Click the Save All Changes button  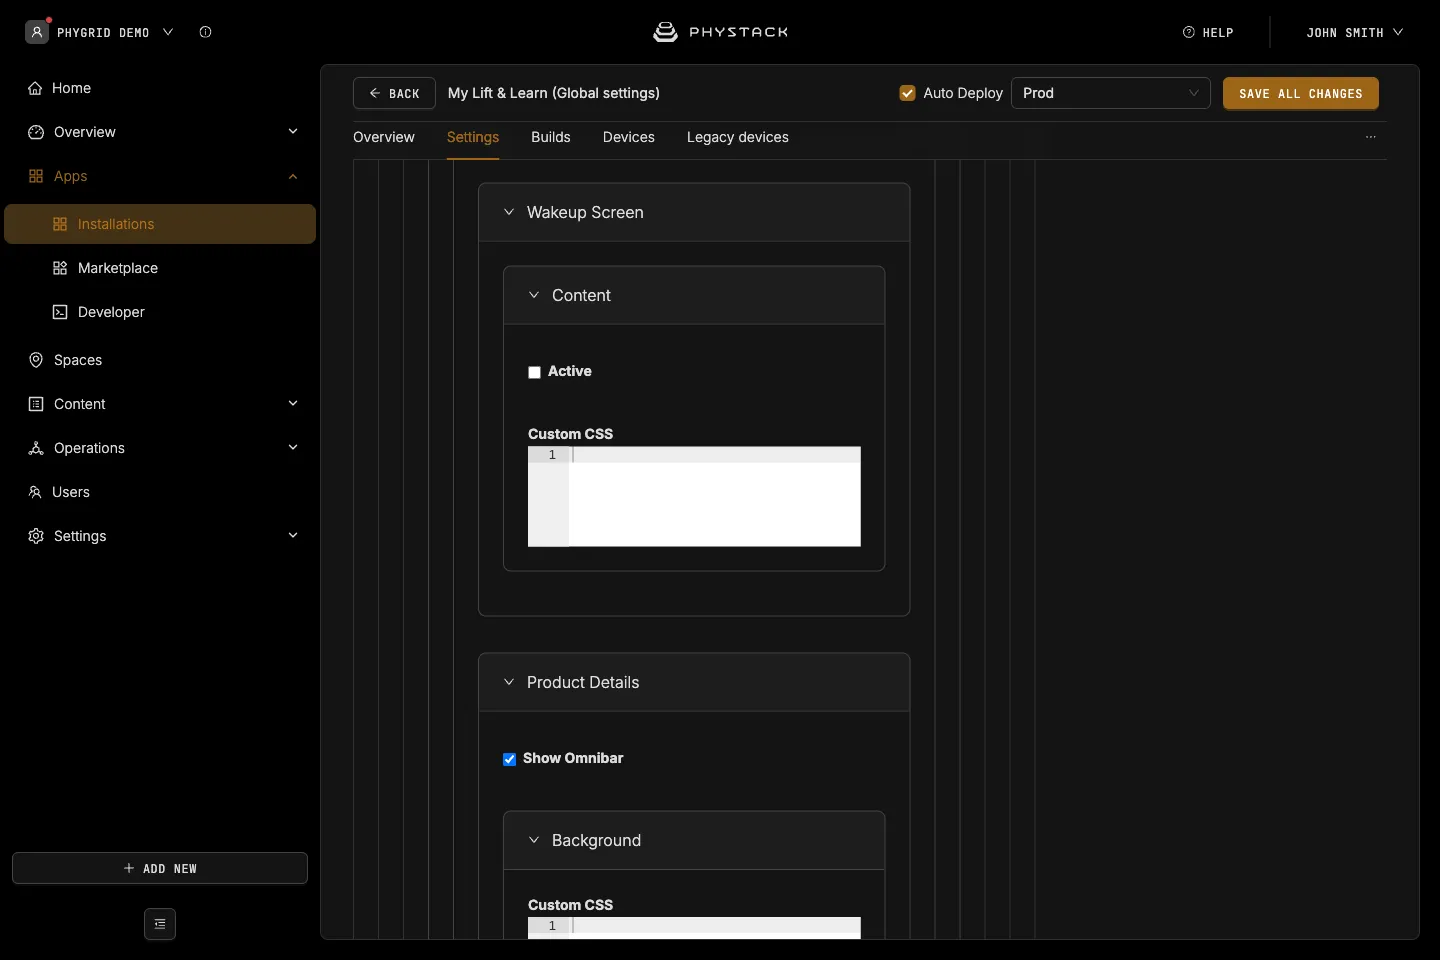(1301, 93)
